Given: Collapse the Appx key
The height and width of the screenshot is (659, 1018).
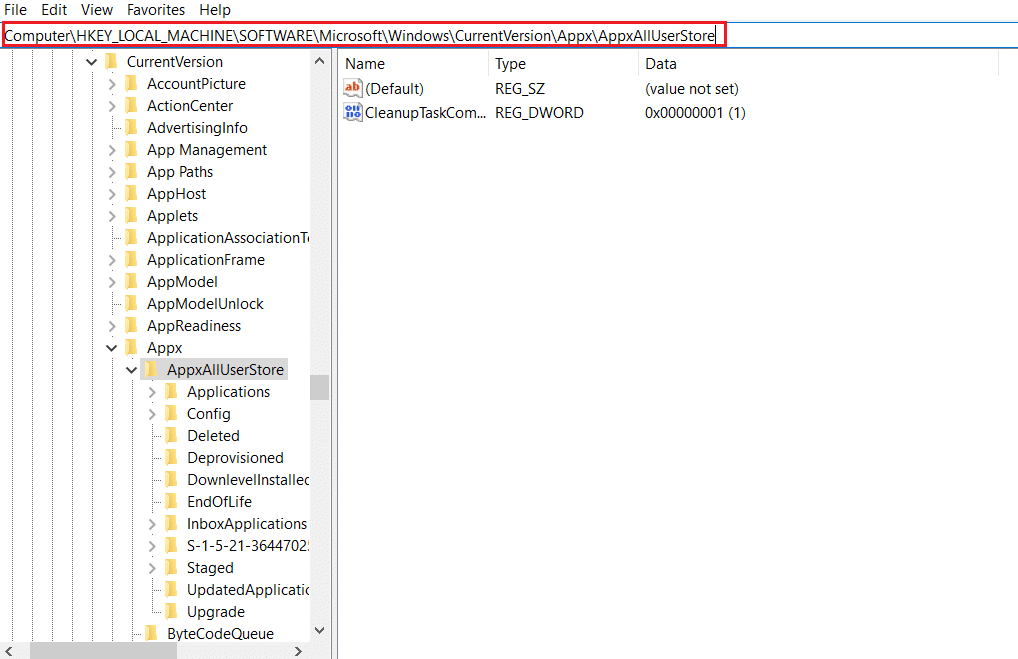Looking at the screenshot, I should point(112,348).
